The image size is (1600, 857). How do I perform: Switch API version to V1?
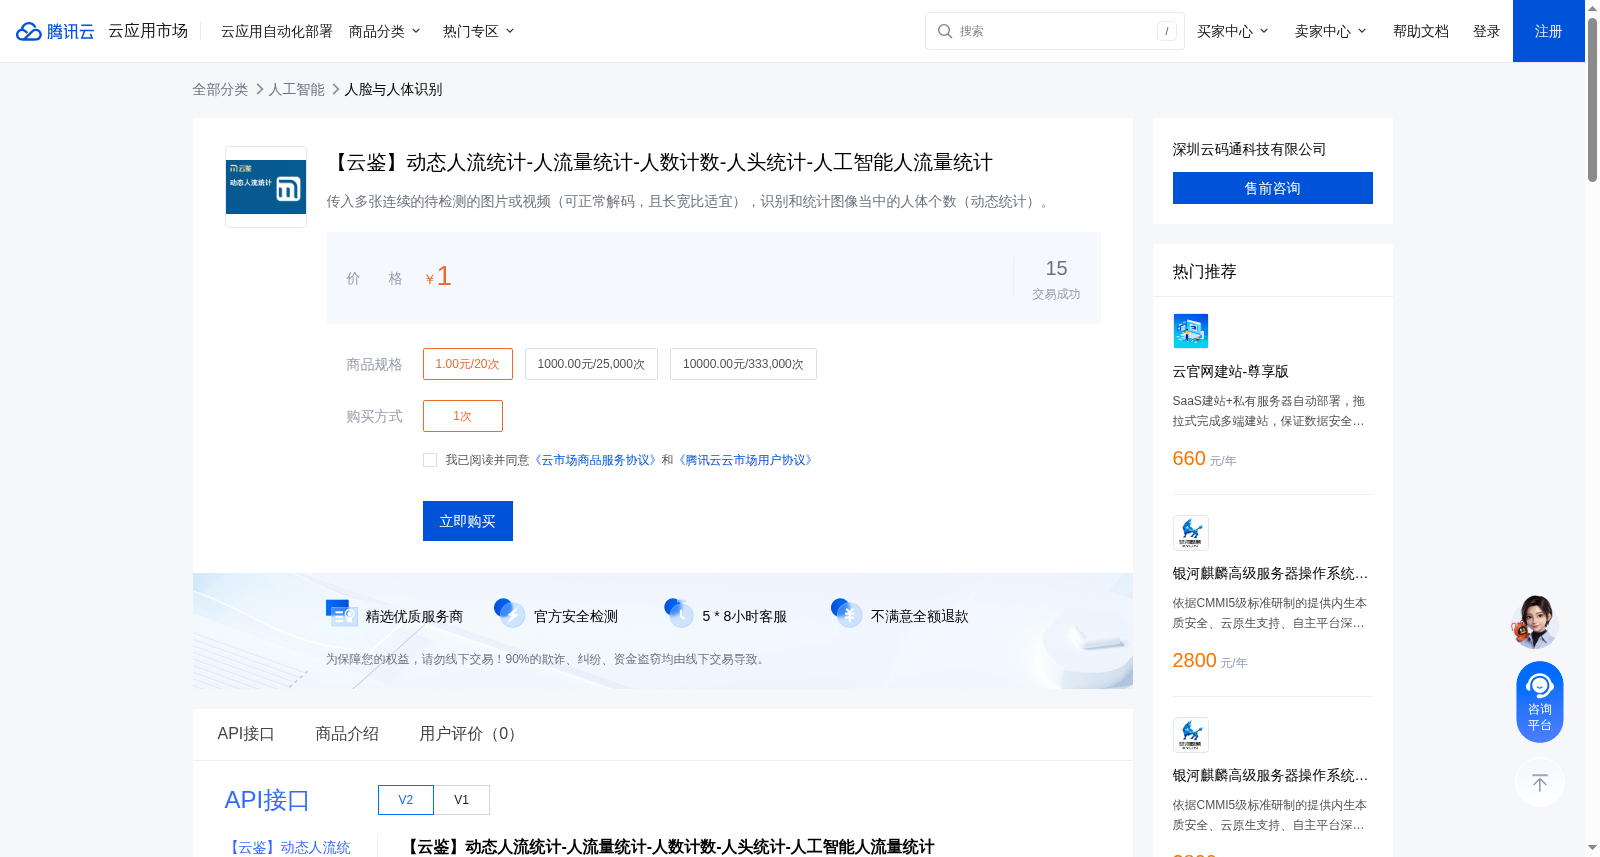[x=461, y=800]
